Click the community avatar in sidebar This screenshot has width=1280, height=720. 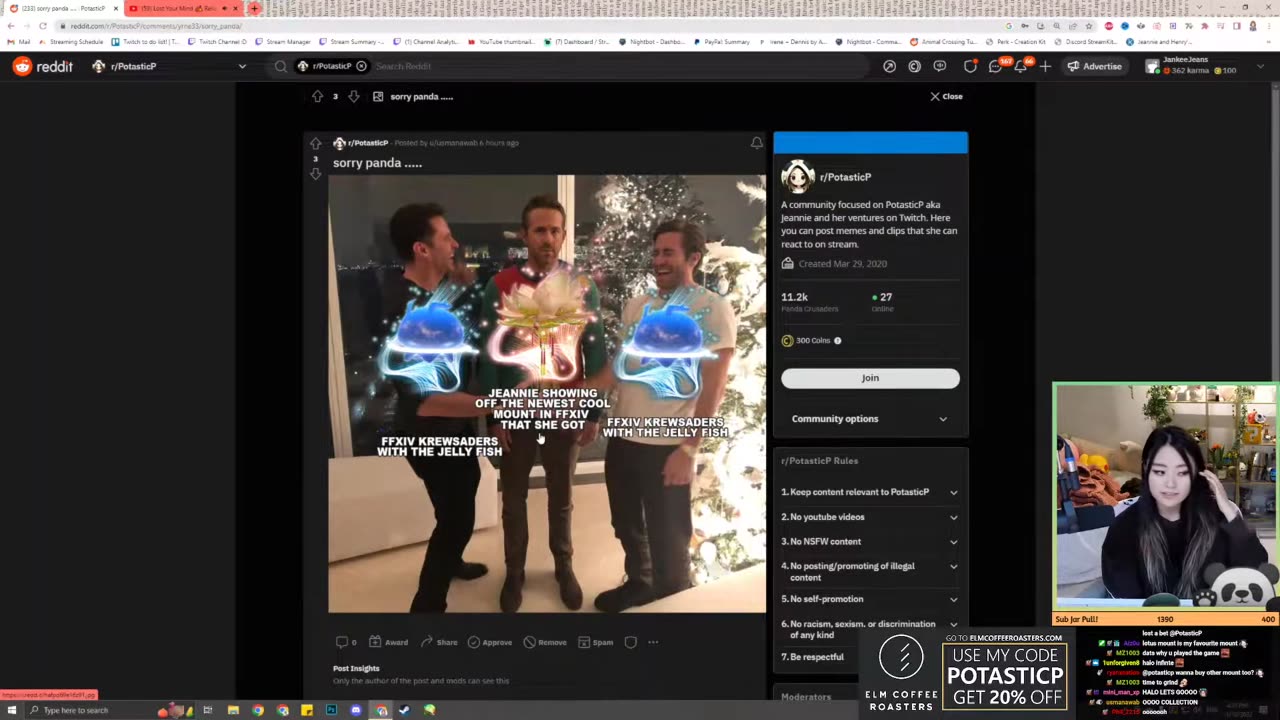pyautogui.click(x=797, y=177)
